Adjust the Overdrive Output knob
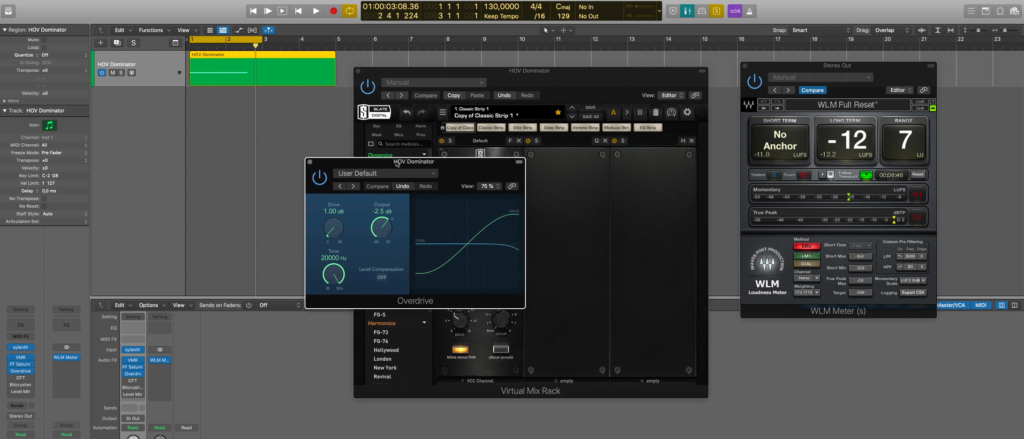Viewport: 1024px width, 439px height. pos(381,228)
